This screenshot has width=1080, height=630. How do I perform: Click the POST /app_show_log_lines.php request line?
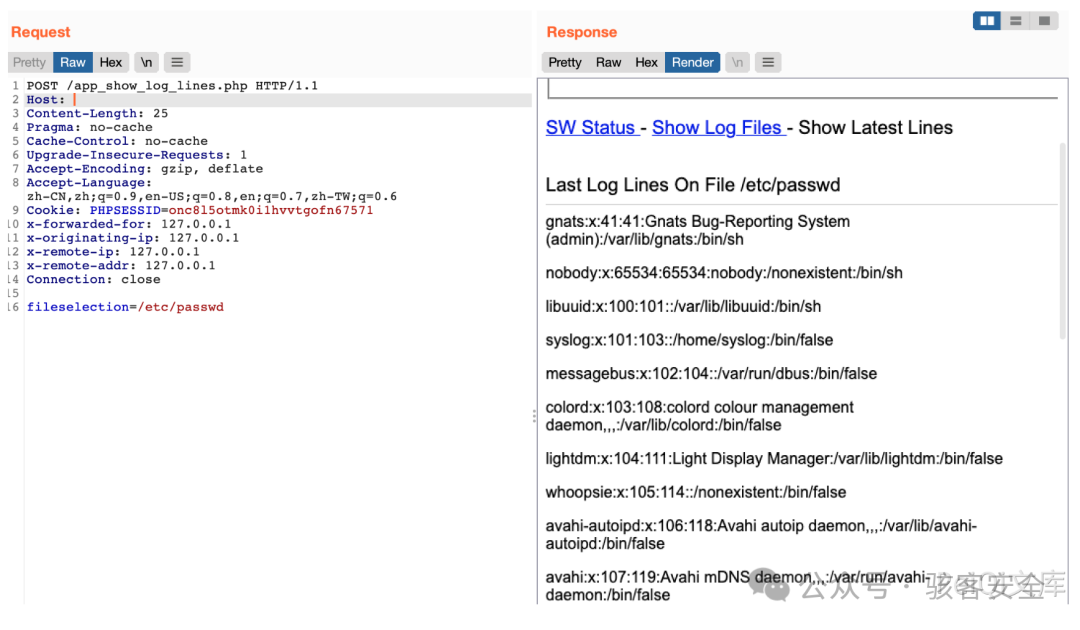click(x=172, y=86)
